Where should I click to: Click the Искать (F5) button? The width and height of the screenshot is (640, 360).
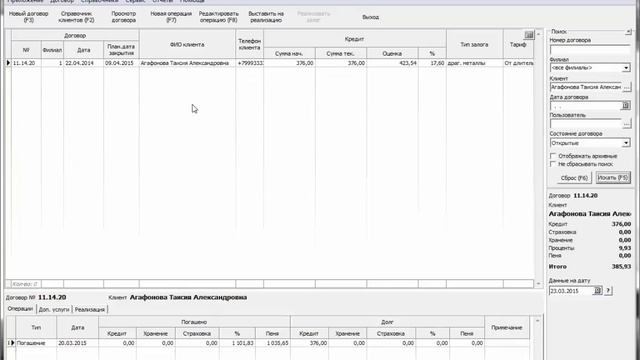coord(613,178)
